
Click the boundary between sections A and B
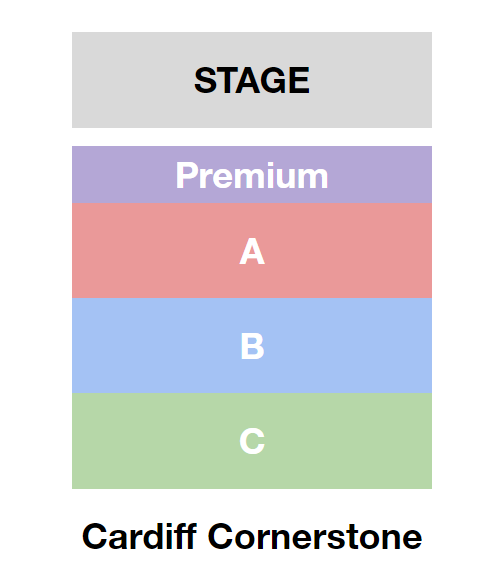252,298
